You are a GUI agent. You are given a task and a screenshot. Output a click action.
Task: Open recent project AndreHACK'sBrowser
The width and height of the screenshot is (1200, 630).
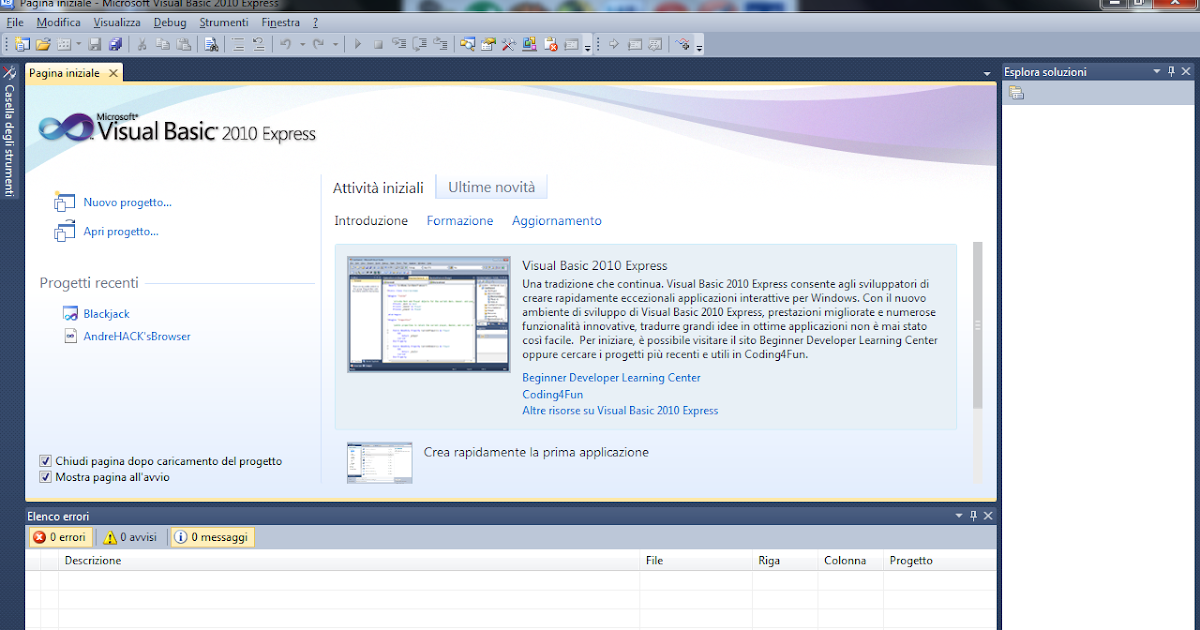[x=137, y=336]
